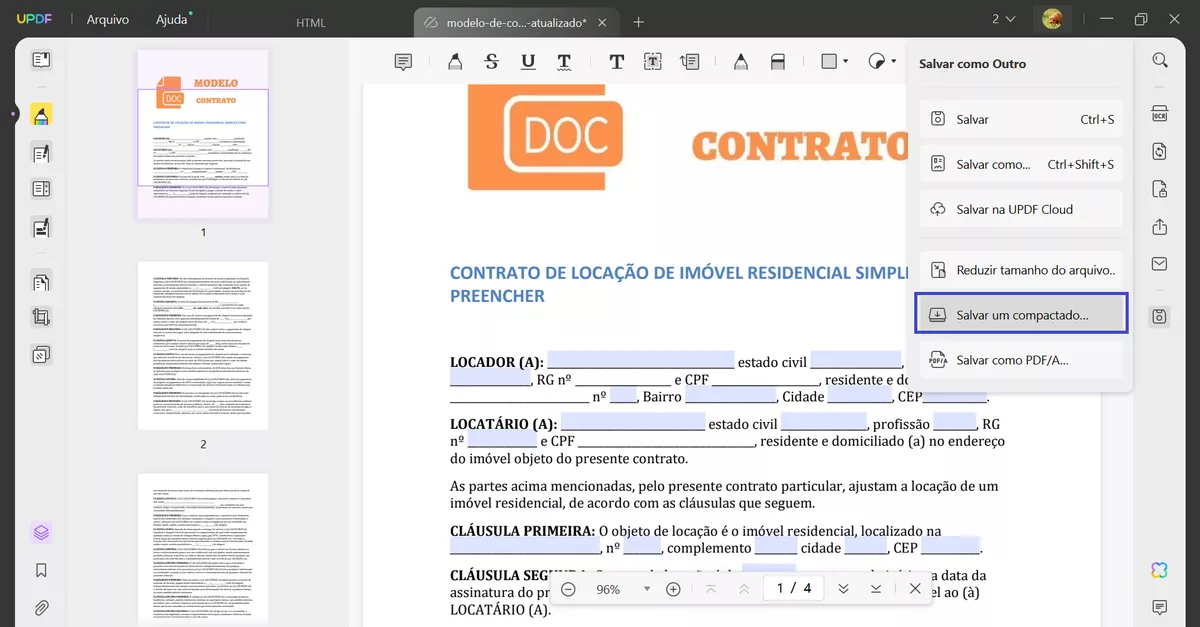Open the OCR tool on the right sidebar
Screen dimensions: 1200x627
coord(1159,113)
